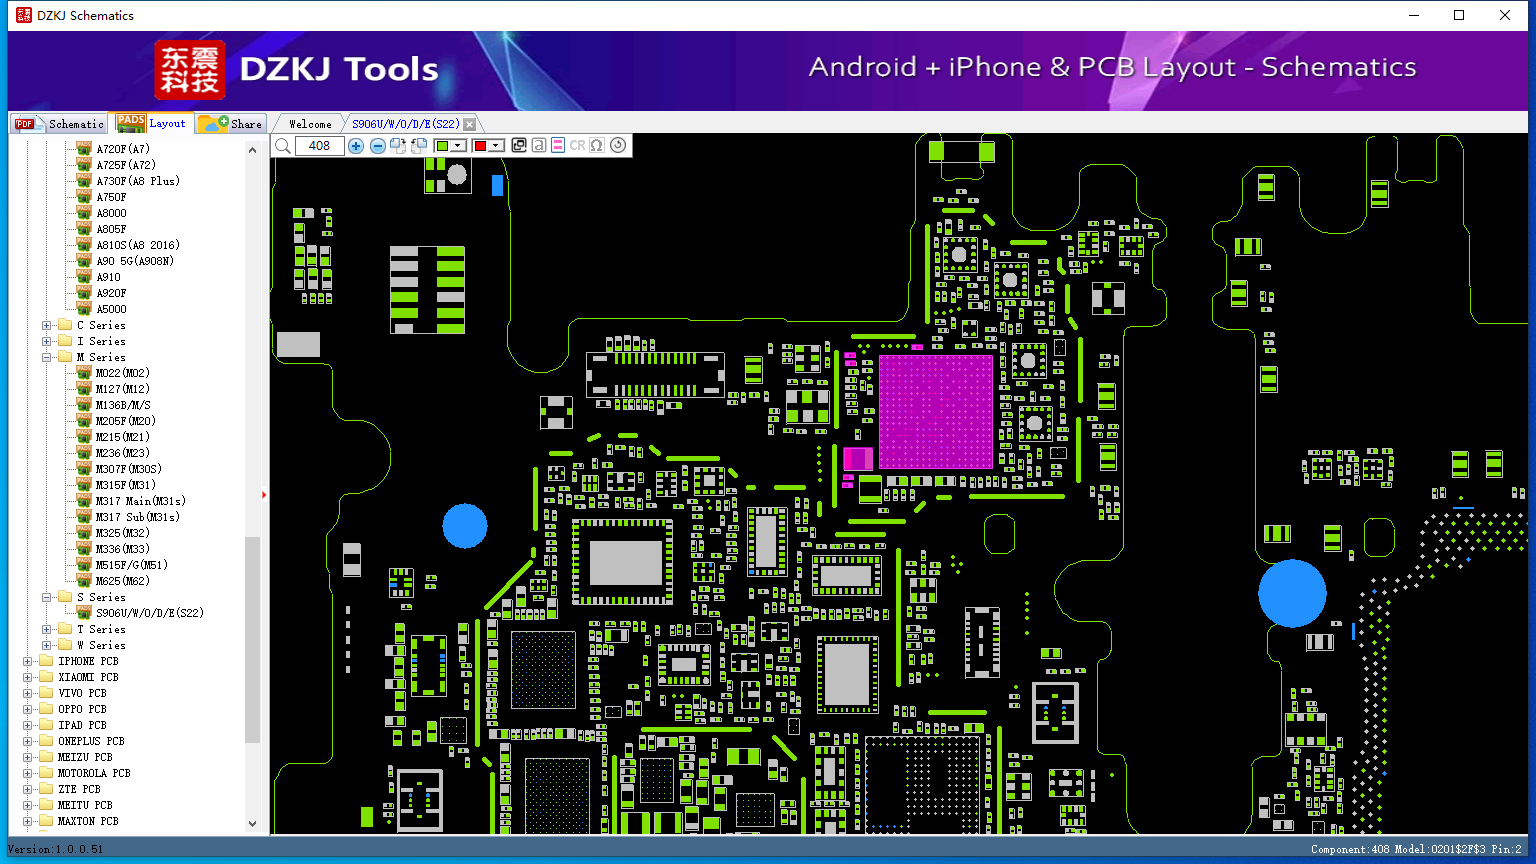Screen dimensions: 1536x864
Task: Expand the IPHONE PCB folder
Action: tap(28, 661)
